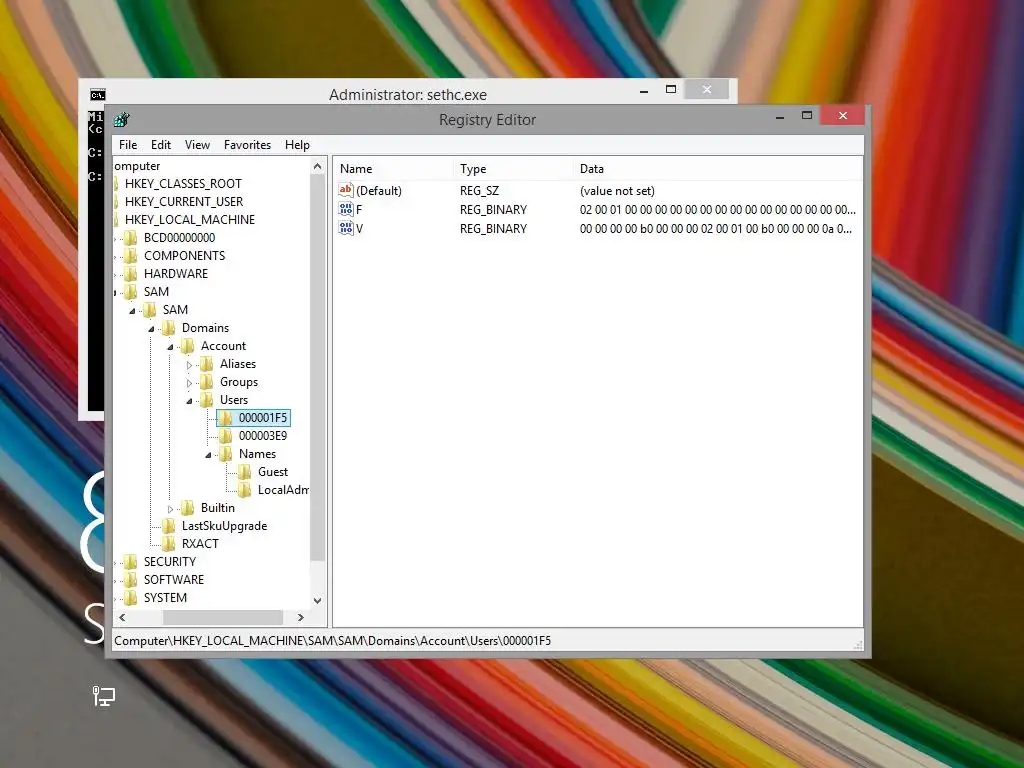This screenshot has height=768, width=1024.
Task: Click the network icon on lock screen
Action: pyautogui.click(x=103, y=696)
